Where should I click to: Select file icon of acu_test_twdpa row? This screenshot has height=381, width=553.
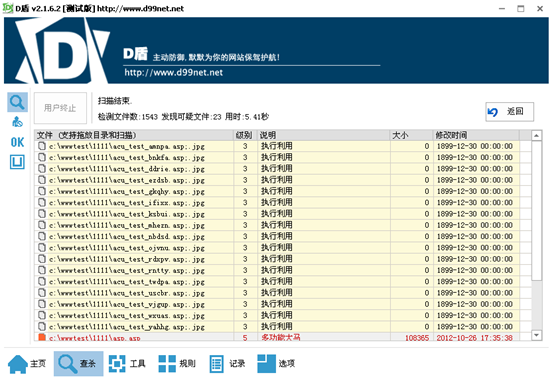(42, 282)
